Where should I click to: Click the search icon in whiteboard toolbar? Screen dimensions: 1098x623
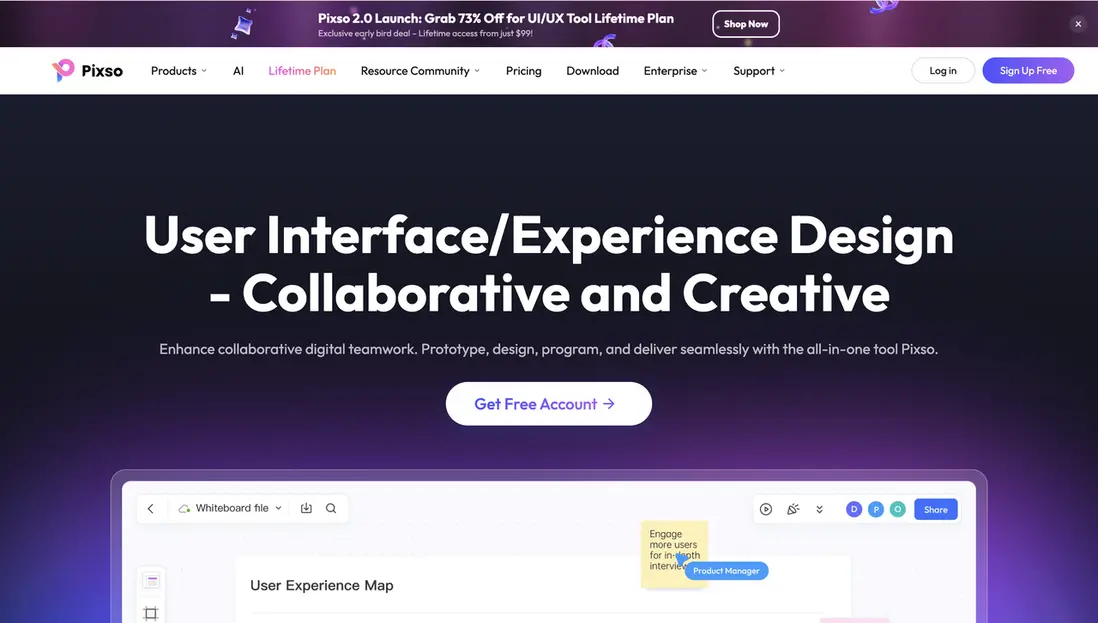[331, 508]
